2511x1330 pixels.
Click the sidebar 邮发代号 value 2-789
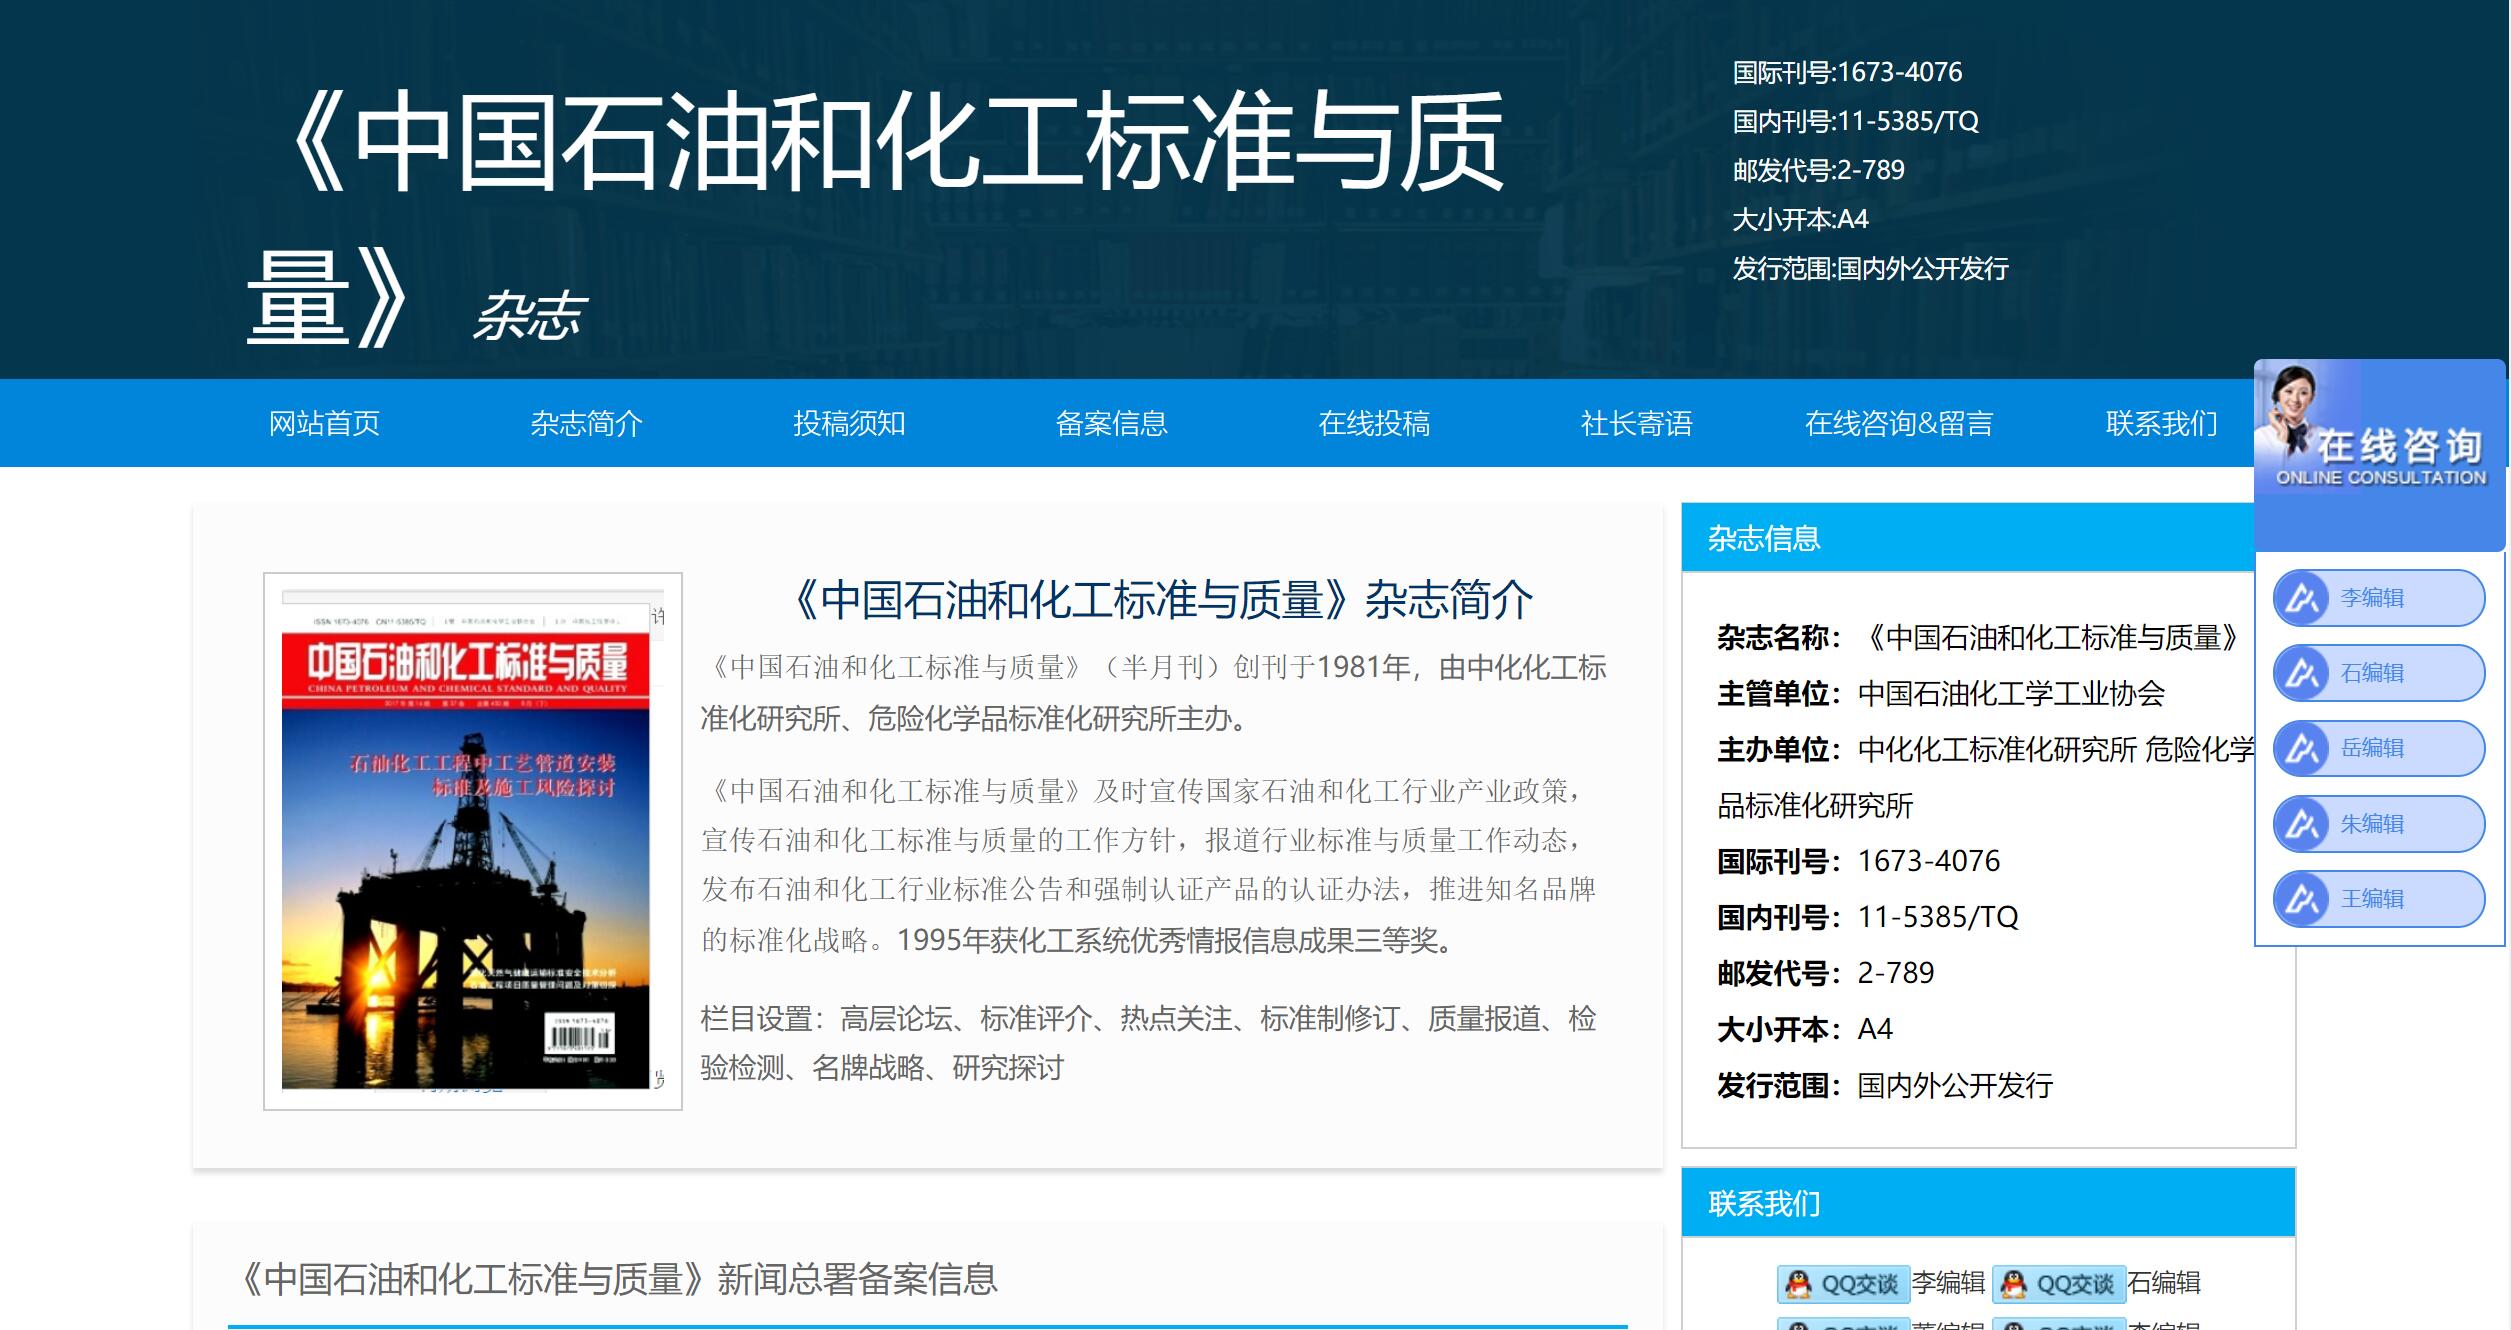1896,973
